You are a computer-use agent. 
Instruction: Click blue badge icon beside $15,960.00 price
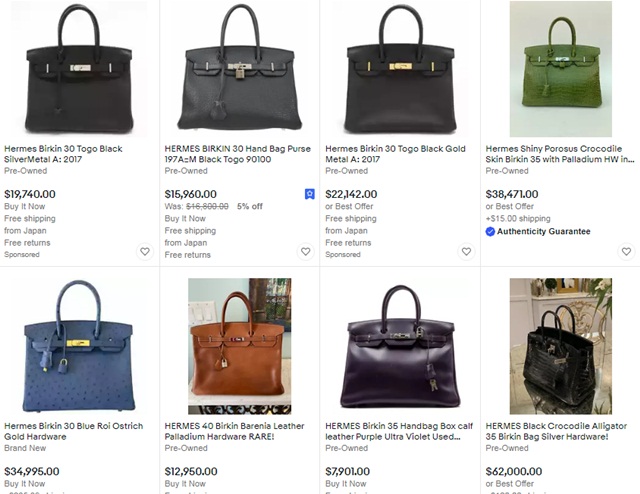click(310, 194)
